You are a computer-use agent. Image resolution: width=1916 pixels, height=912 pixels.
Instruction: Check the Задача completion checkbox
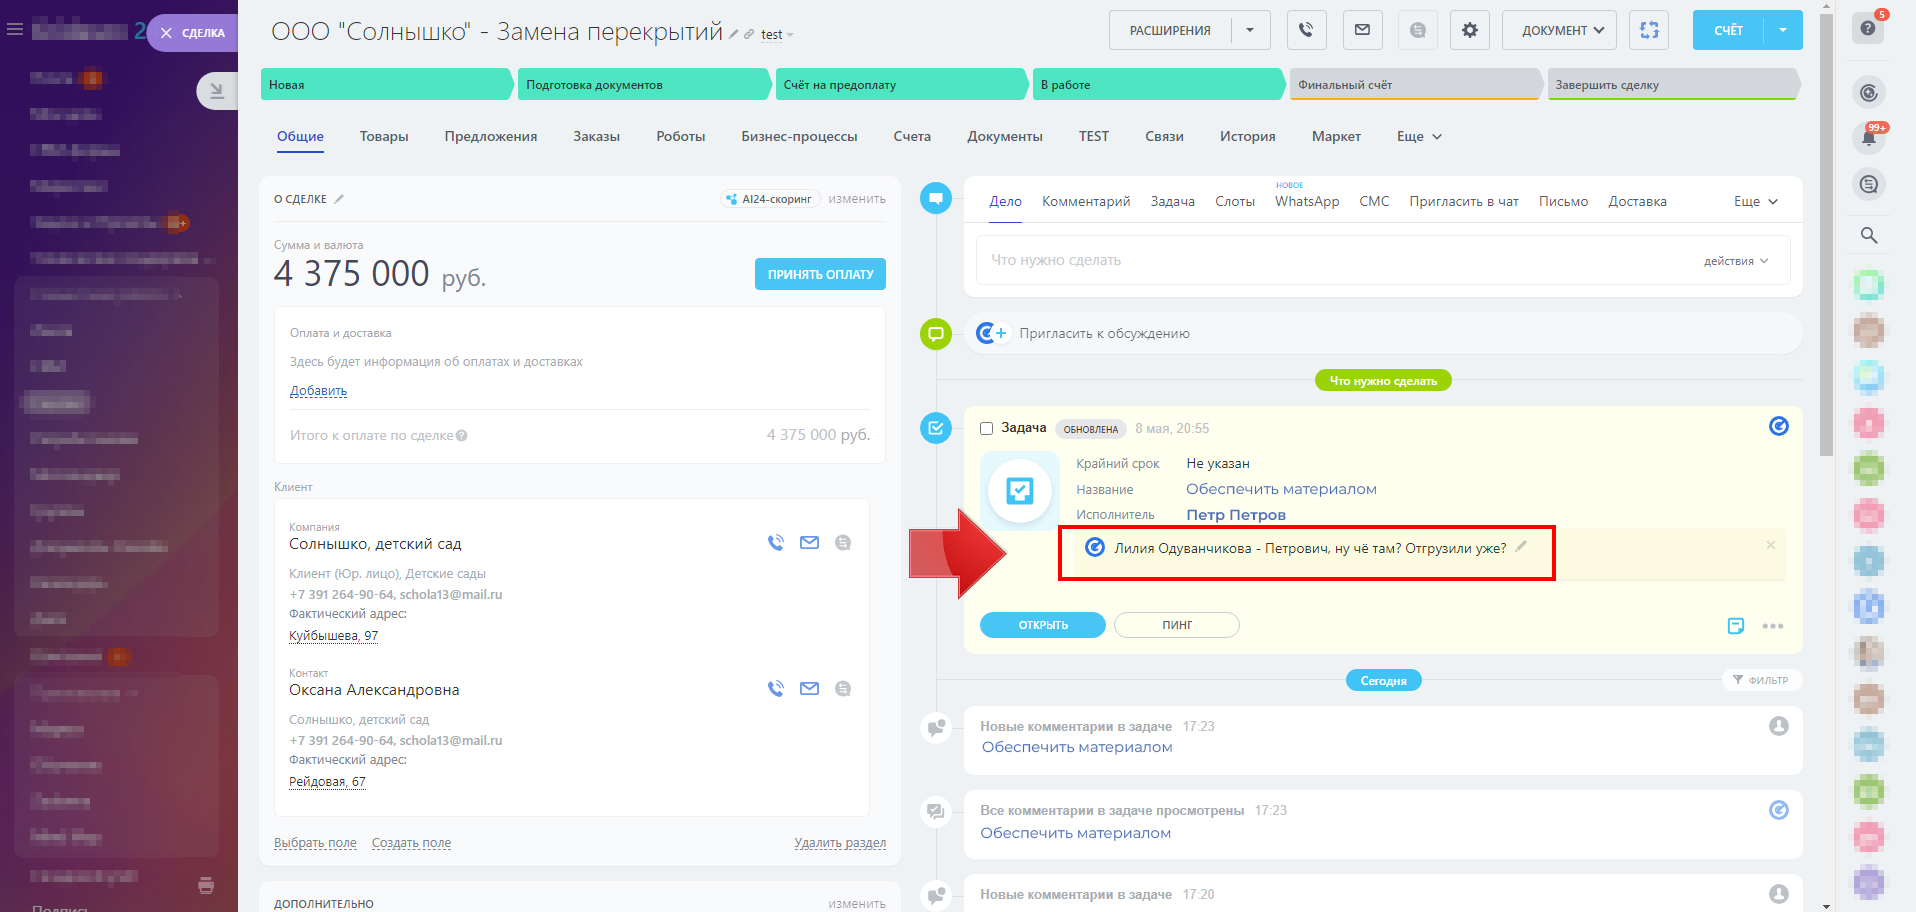click(x=986, y=428)
